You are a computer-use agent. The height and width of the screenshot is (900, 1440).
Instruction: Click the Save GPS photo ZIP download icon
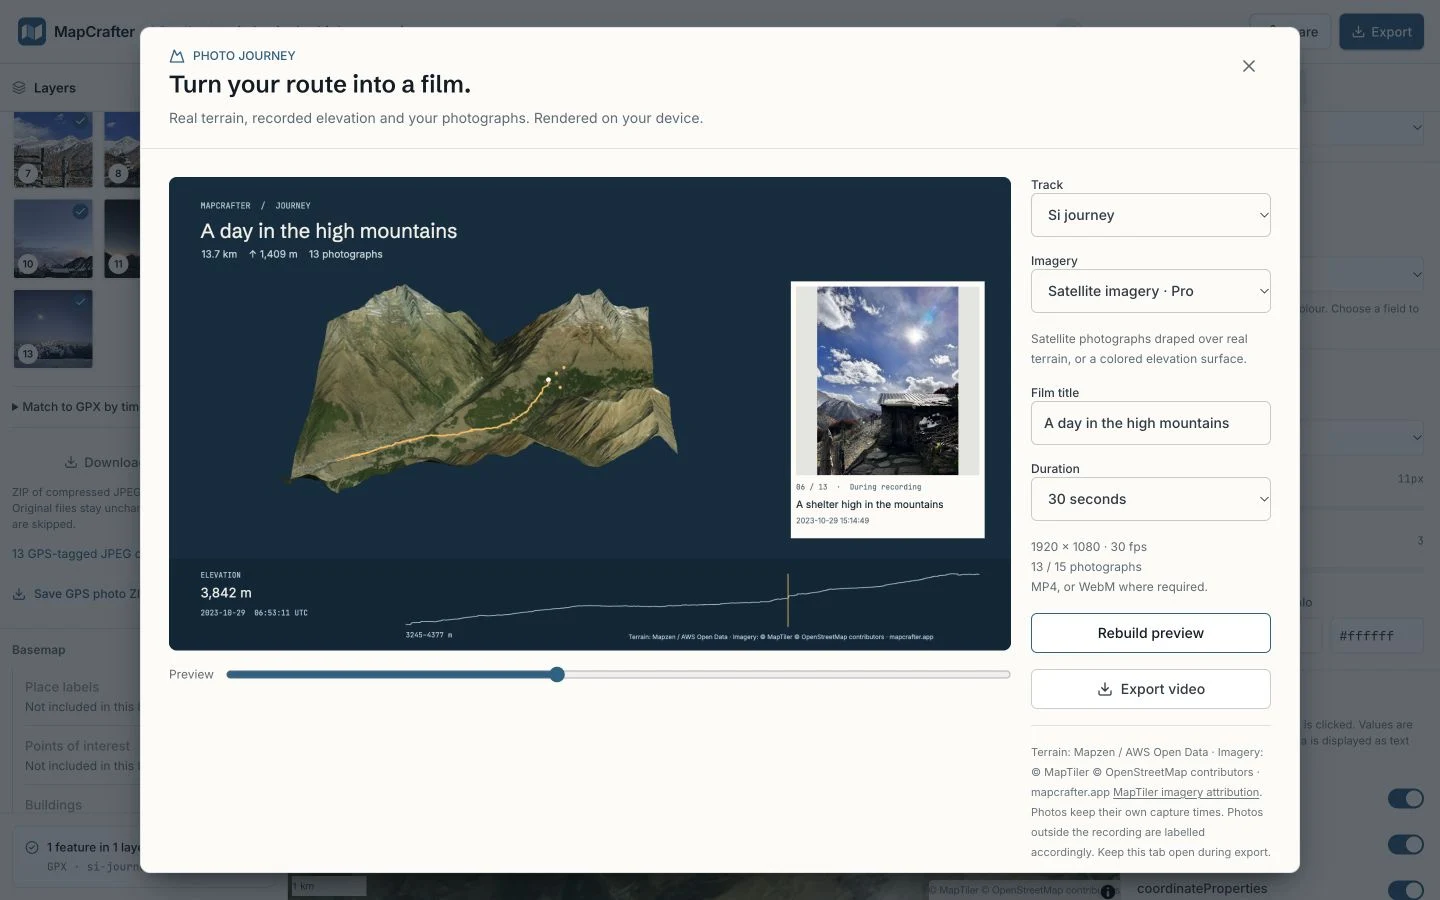point(19,593)
